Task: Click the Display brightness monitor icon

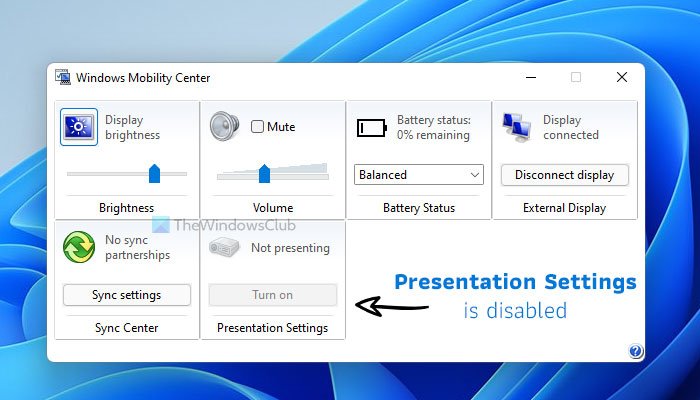Action: pos(79,127)
